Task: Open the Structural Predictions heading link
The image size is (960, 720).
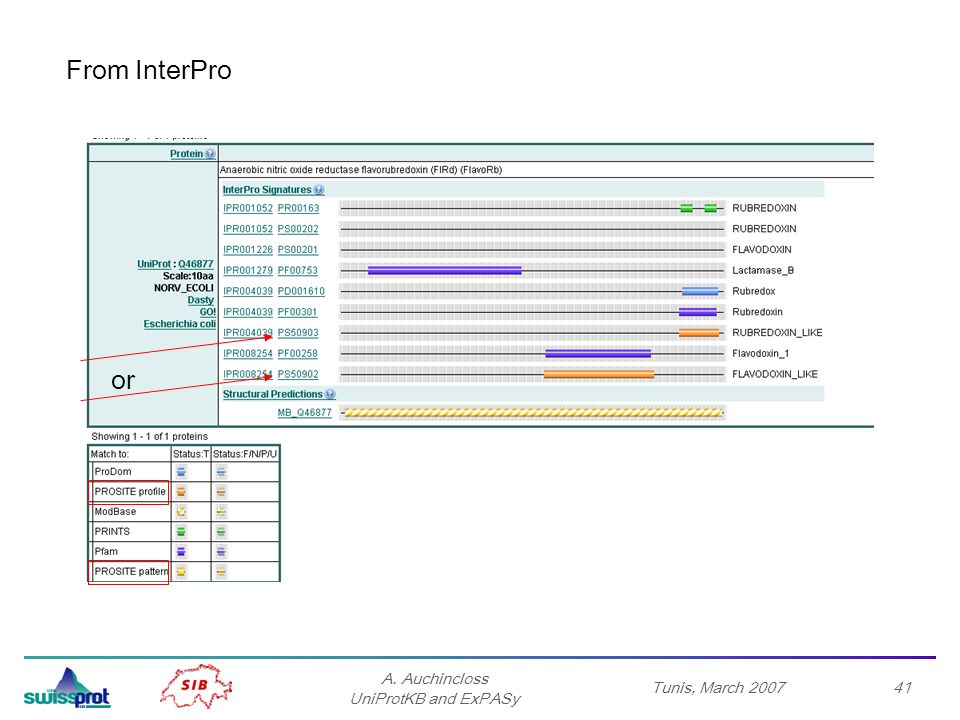Action: 272,394
